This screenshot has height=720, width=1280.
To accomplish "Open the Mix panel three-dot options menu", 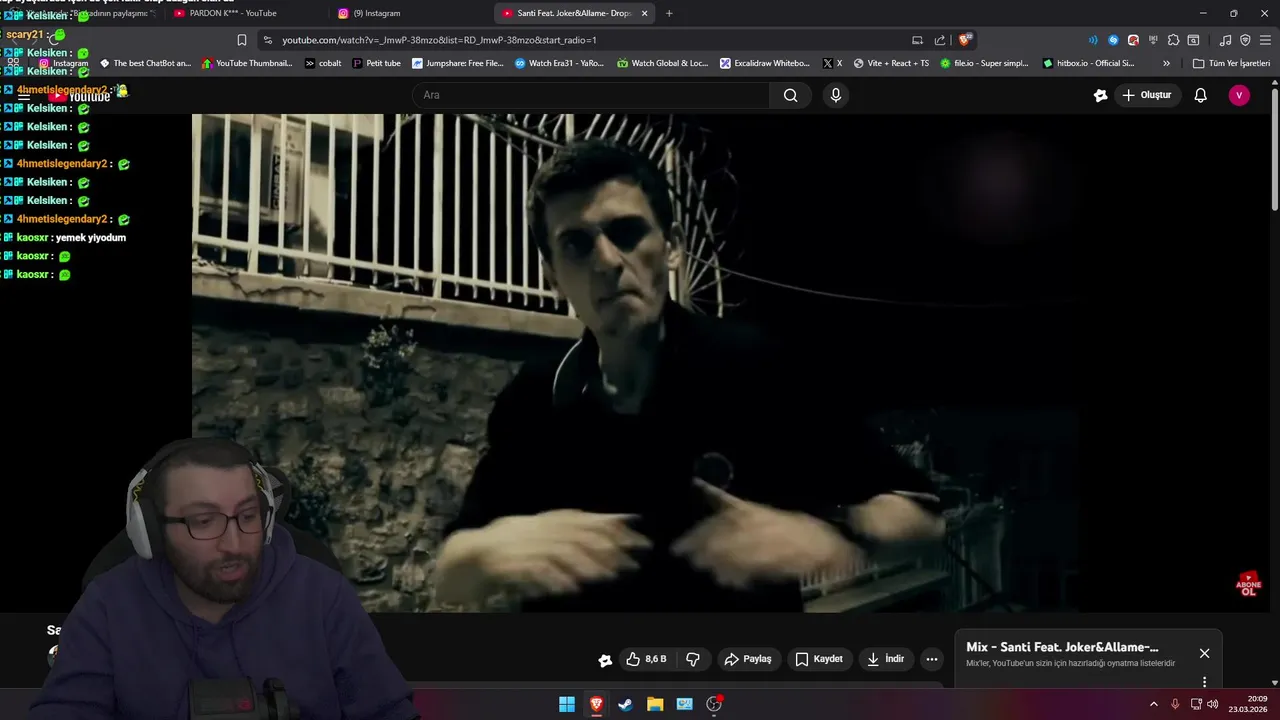I will 1204,682.
